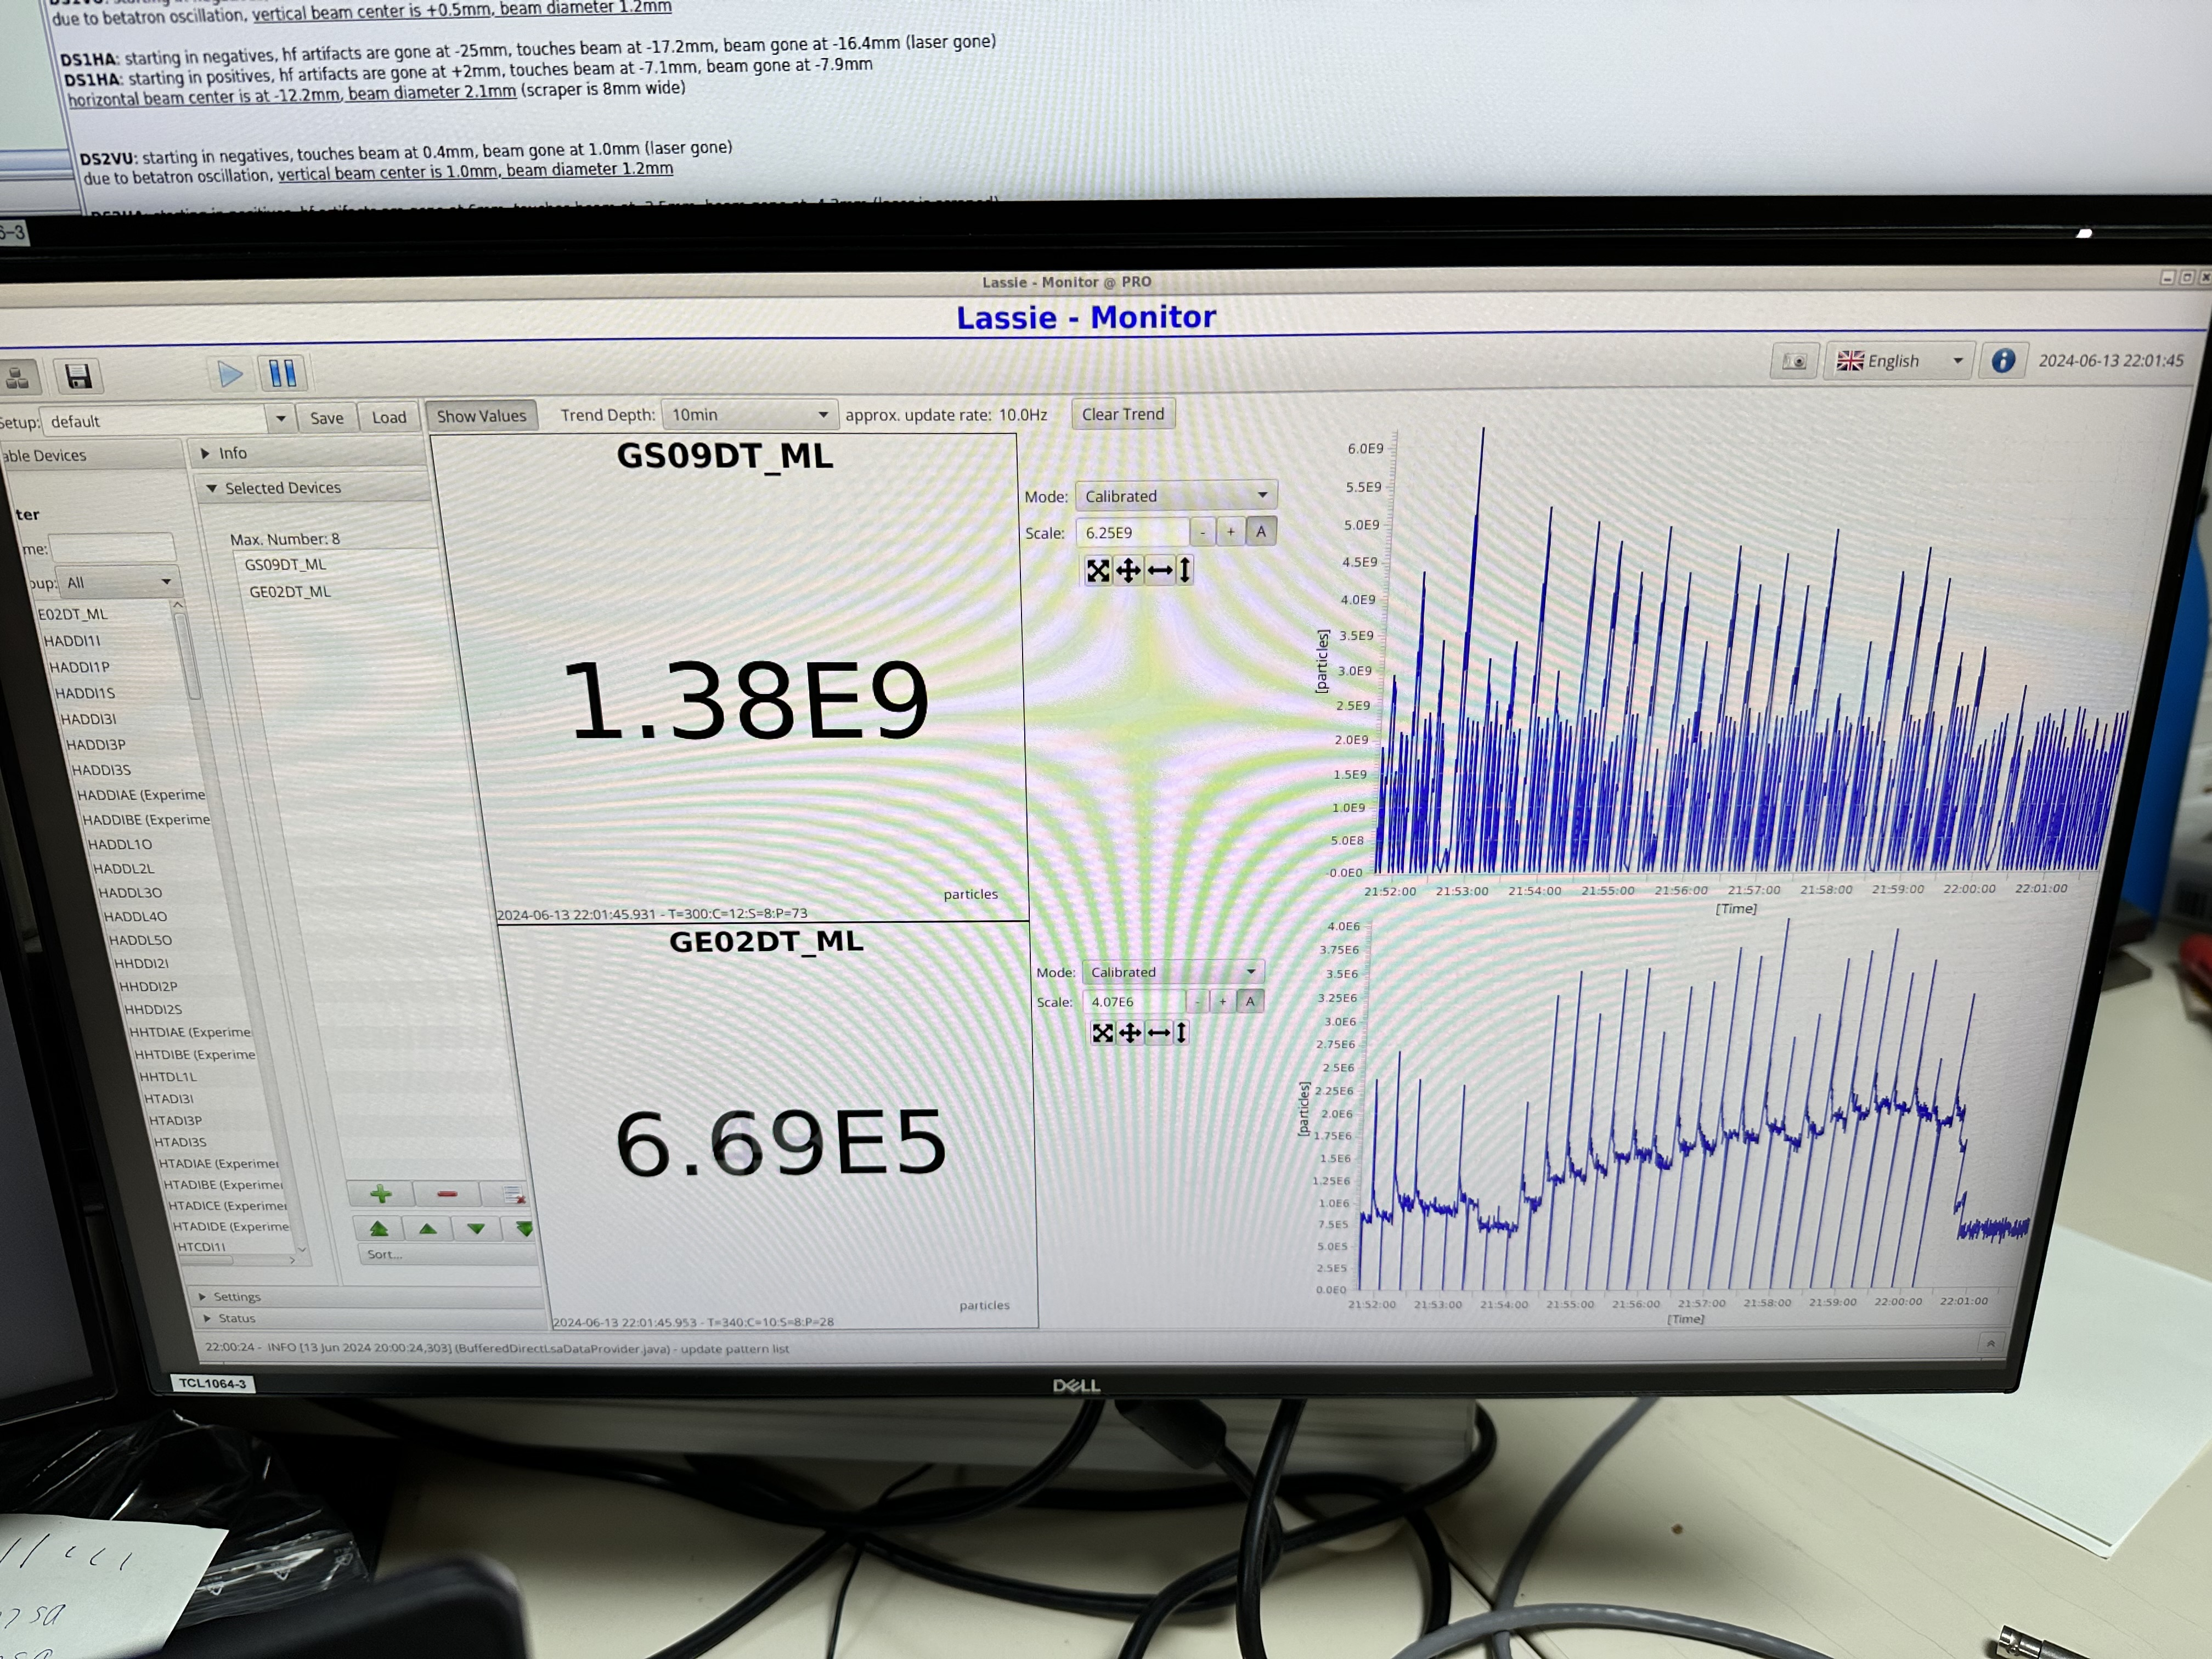Click fit-all zoom icon for GS09DT_ML plot
Screen dimensions: 2212x1659
(x=1098, y=570)
